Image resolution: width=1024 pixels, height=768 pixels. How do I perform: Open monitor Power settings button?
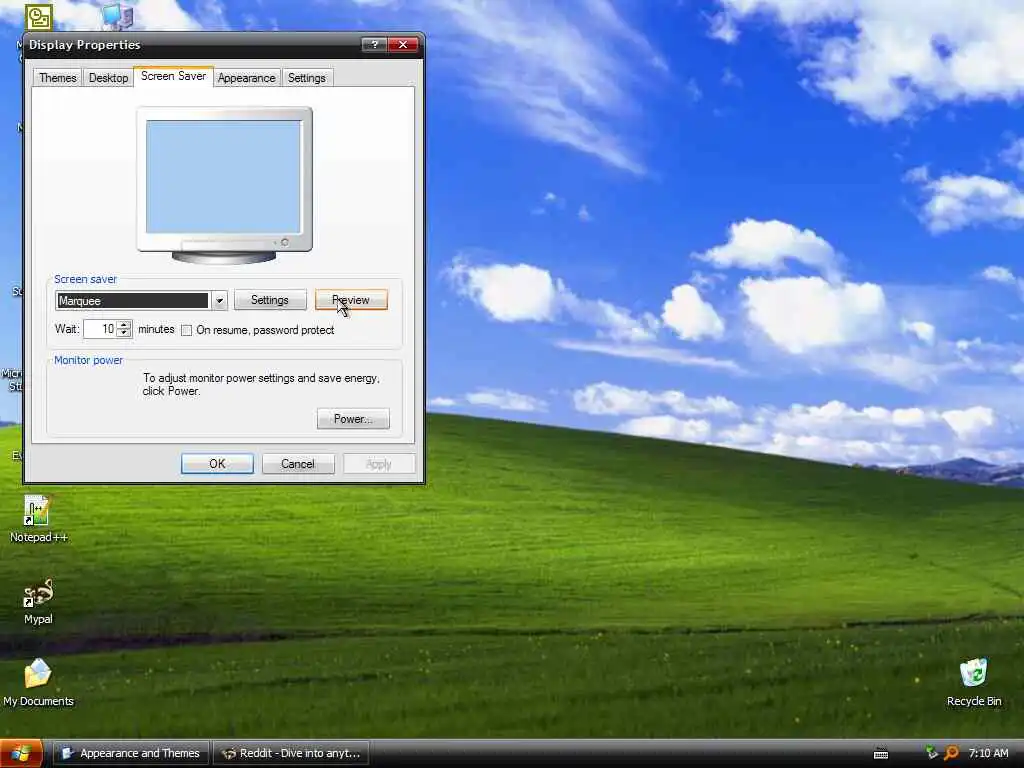pyautogui.click(x=353, y=419)
